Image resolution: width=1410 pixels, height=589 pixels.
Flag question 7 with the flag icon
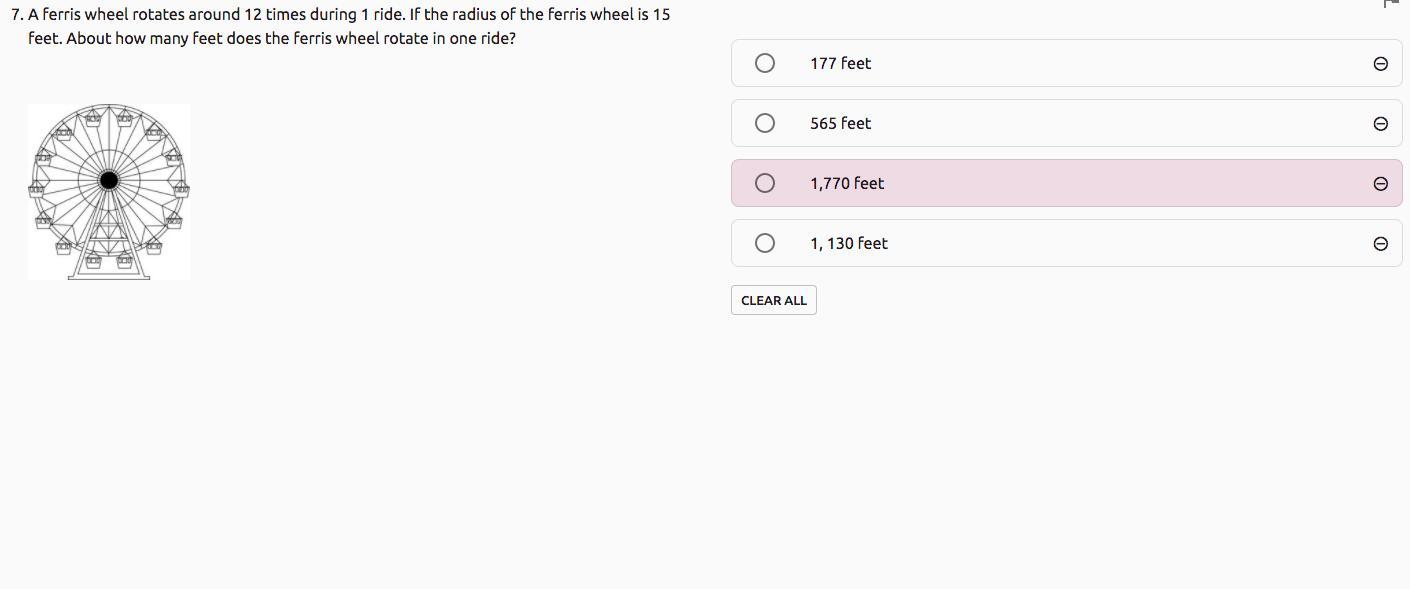1391,3
